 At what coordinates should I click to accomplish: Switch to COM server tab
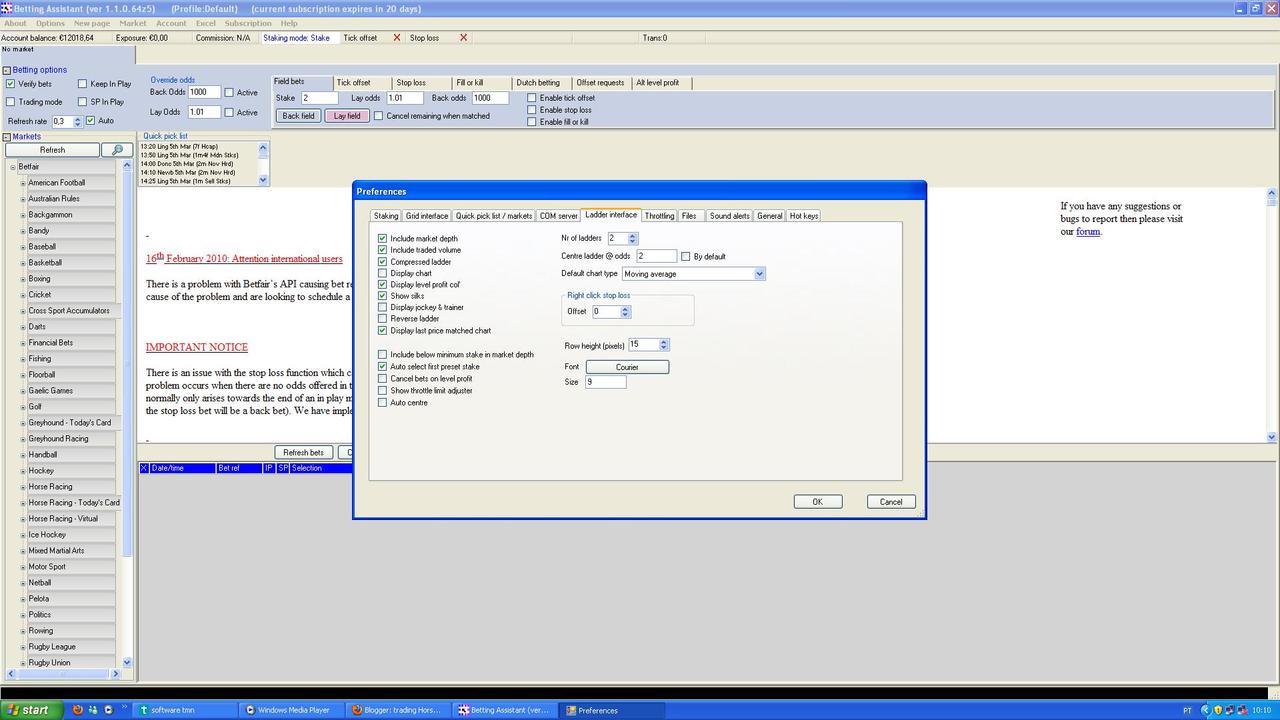click(559, 216)
